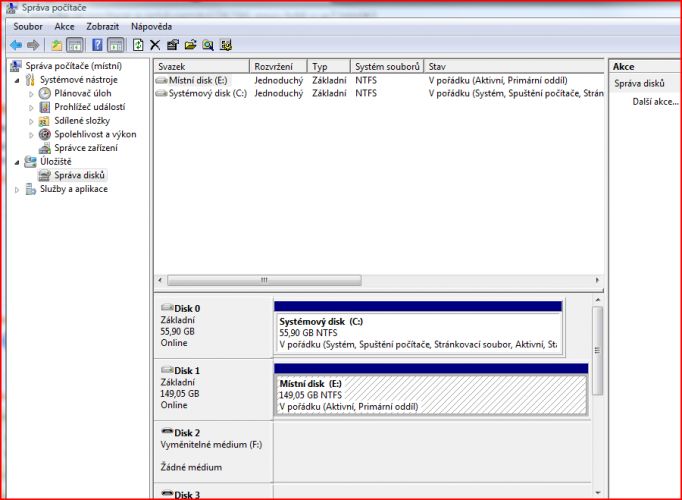Image resolution: width=682 pixels, height=500 pixels.
Task: Open the Soubor menu
Action: click(28, 27)
